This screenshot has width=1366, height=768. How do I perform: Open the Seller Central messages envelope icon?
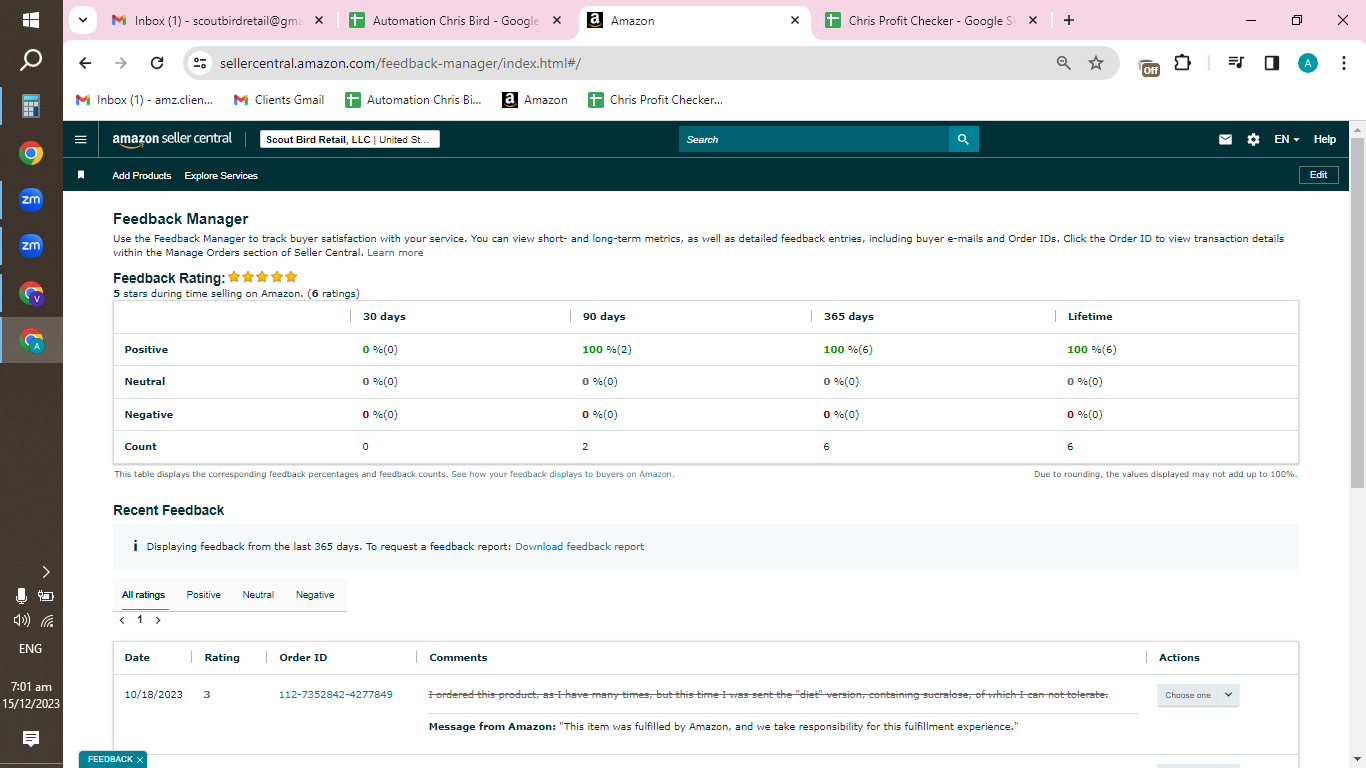(1225, 139)
